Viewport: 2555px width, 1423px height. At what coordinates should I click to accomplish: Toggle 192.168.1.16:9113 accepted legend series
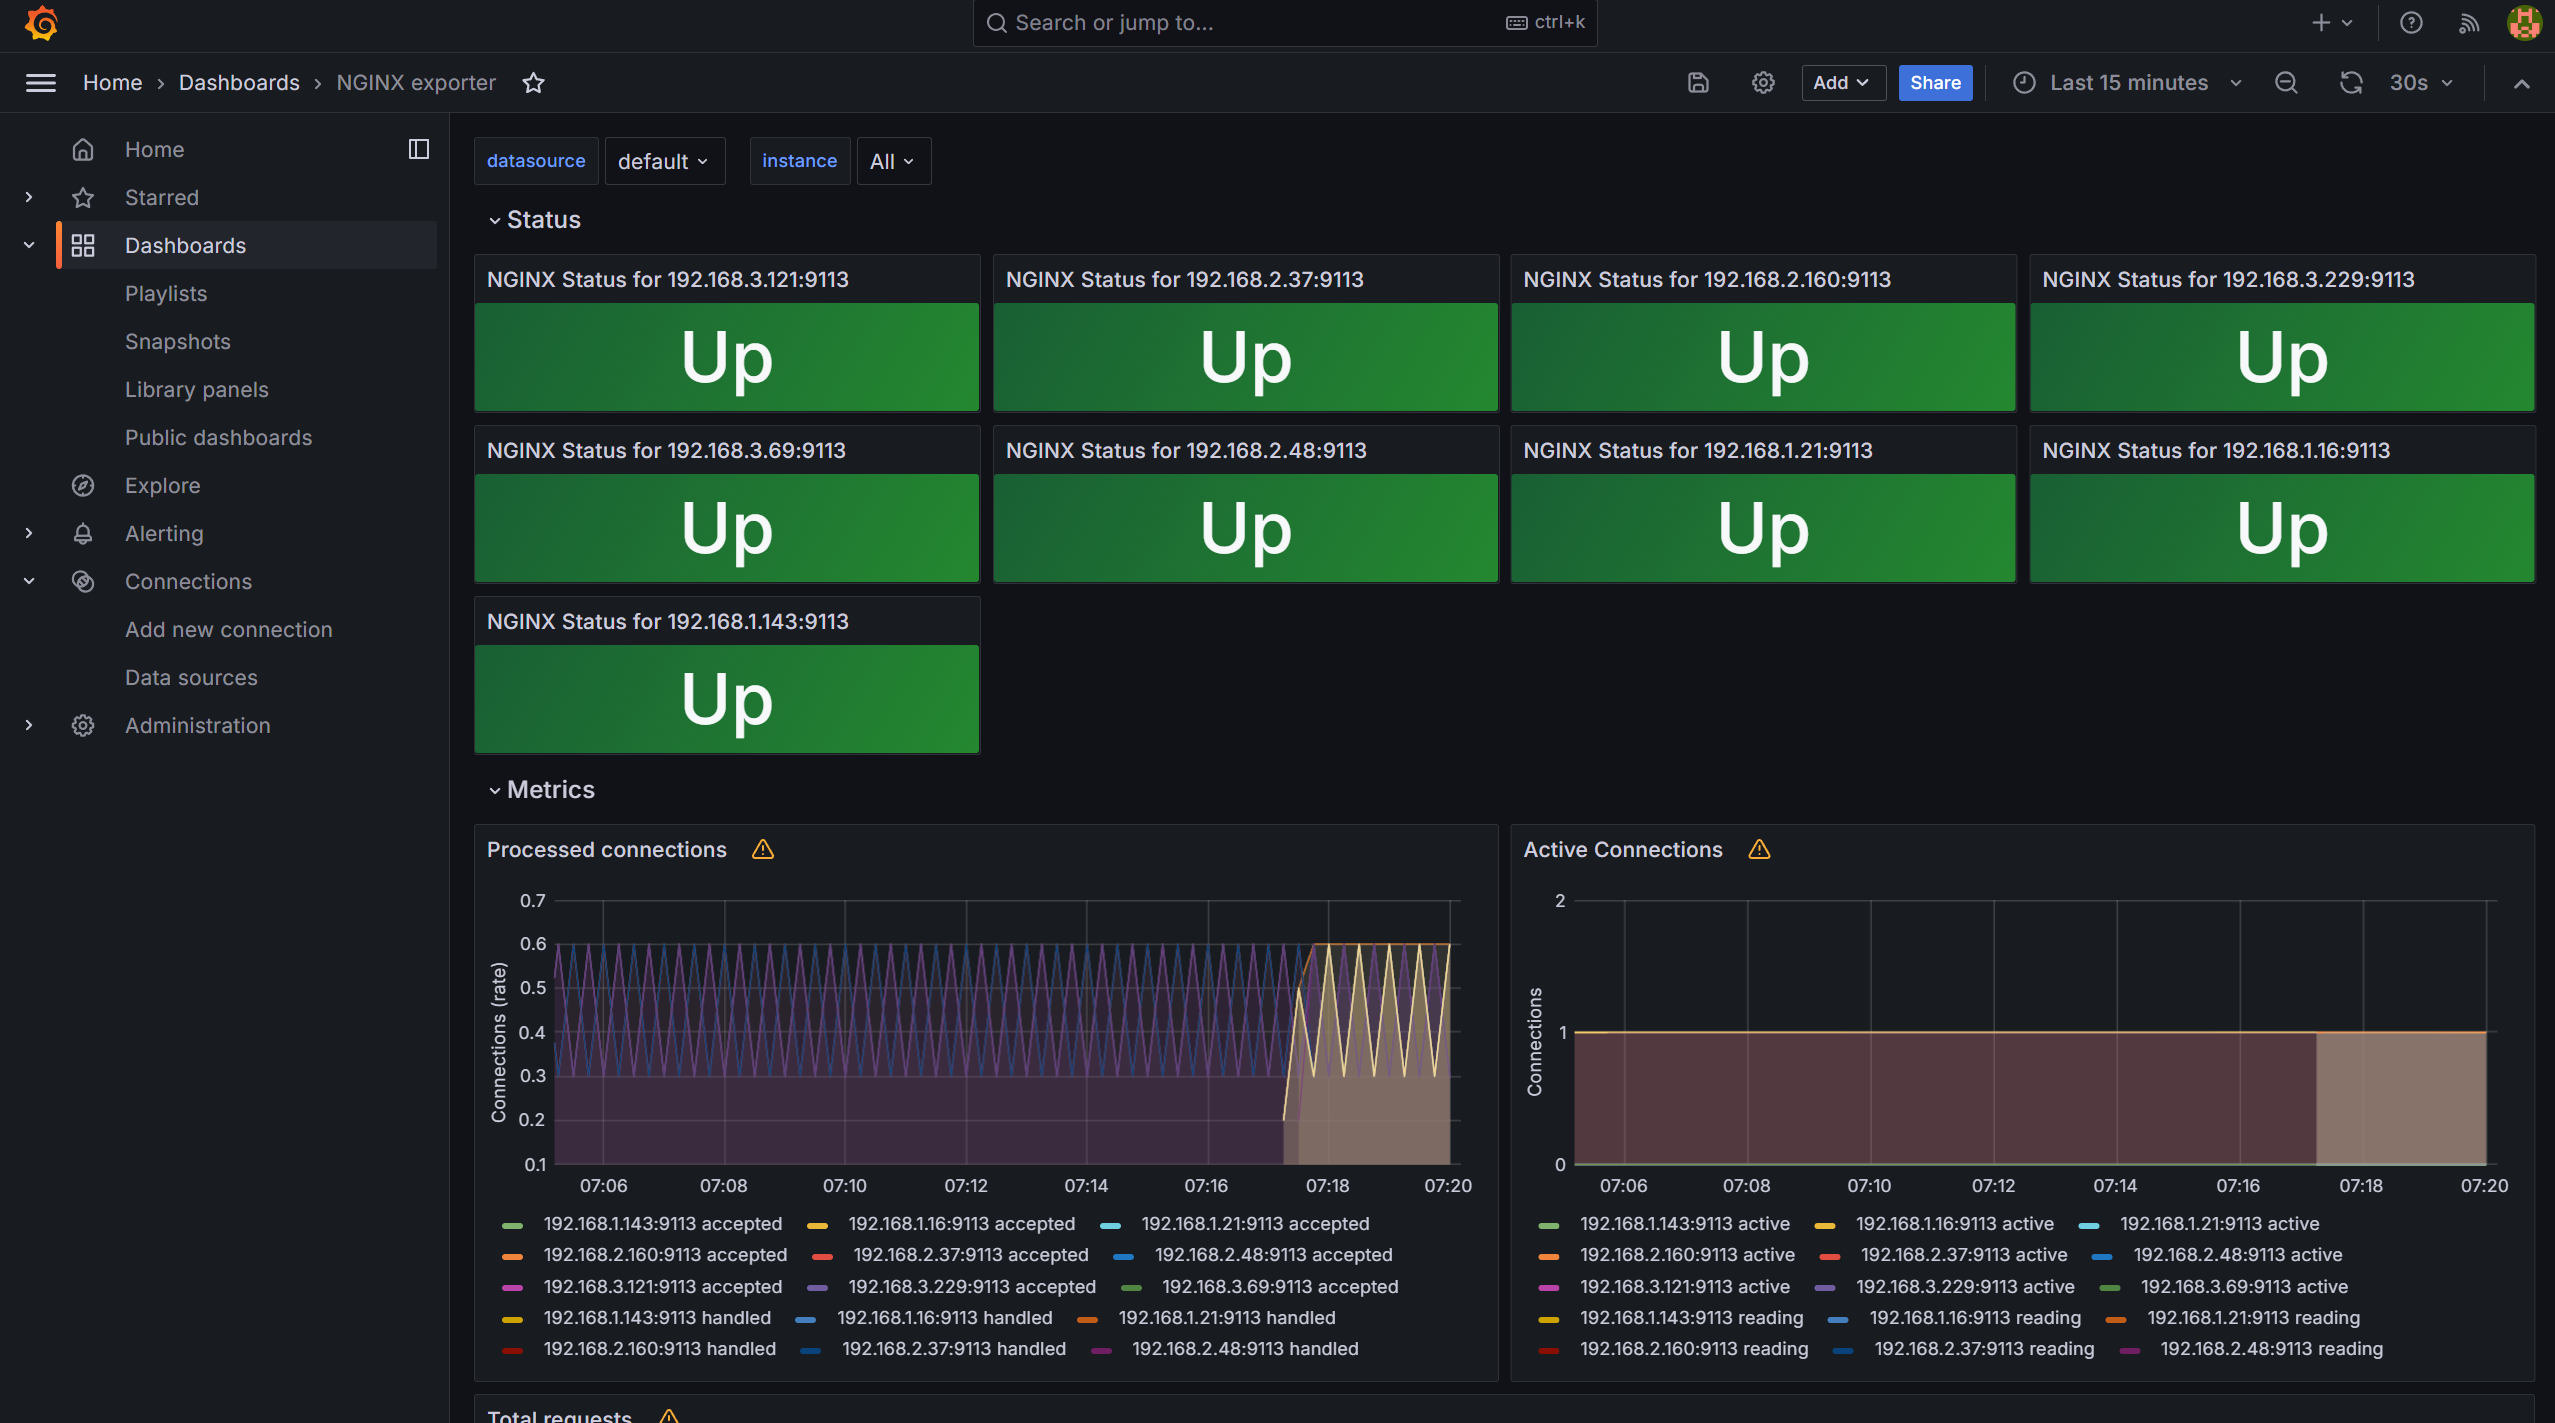960,1224
